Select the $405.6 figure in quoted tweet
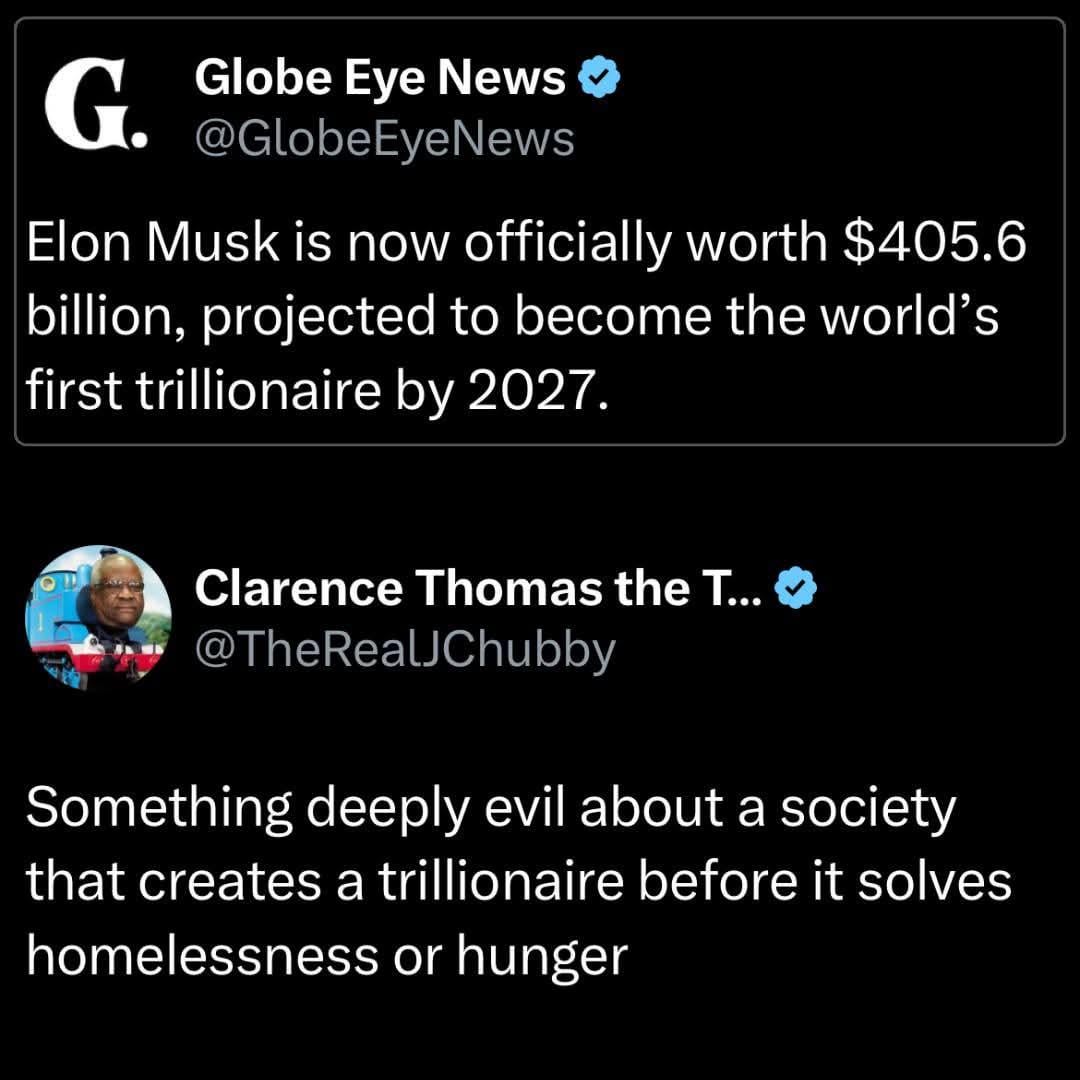Viewport: 1080px width, 1080px height. (935, 242)
